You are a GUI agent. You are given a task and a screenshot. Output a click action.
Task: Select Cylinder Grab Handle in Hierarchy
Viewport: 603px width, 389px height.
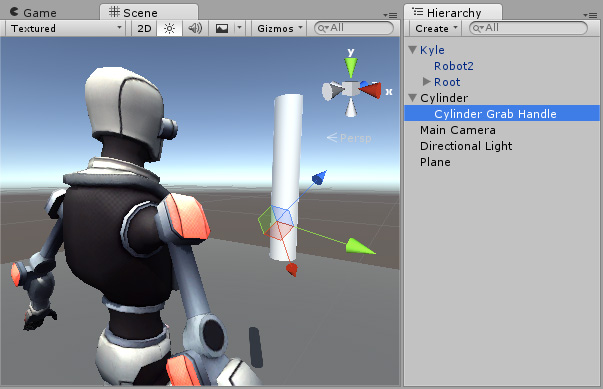502,114
